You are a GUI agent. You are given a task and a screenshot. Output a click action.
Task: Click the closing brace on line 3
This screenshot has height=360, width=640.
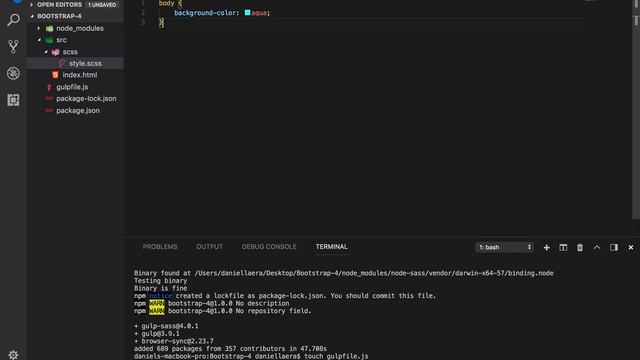161,22
